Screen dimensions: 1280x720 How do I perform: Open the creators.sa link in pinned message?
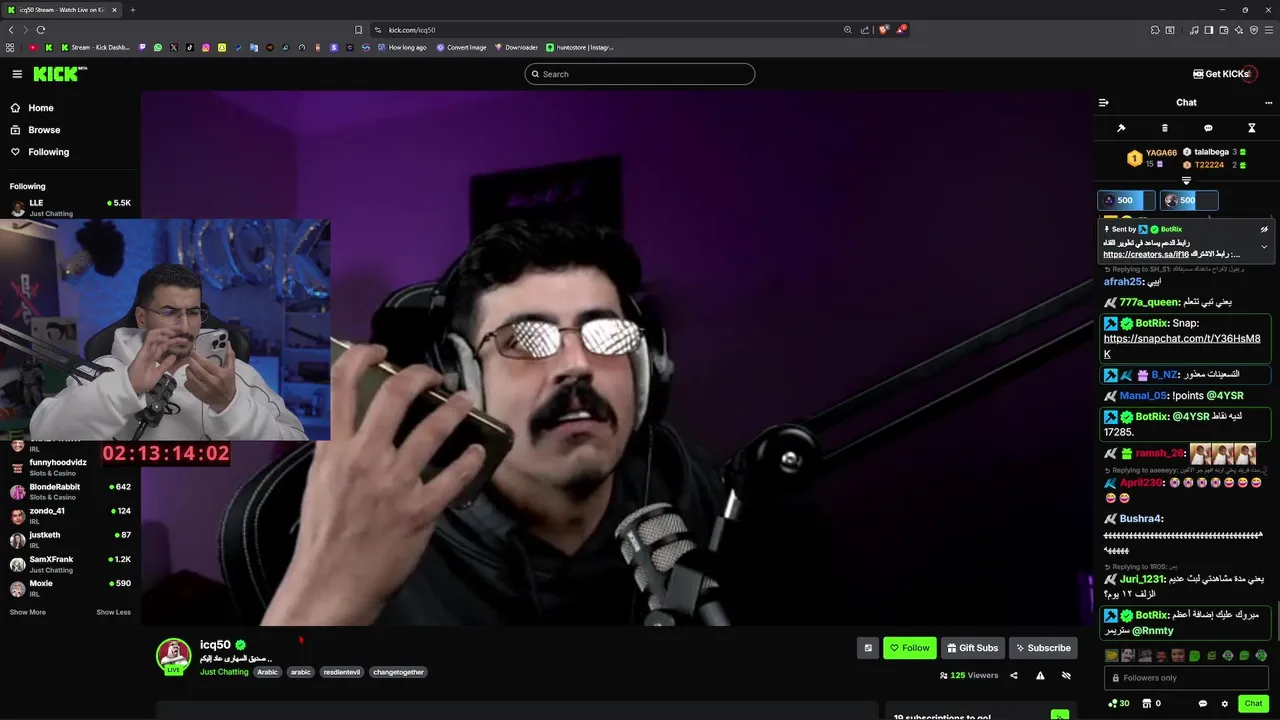point(1146,254)
